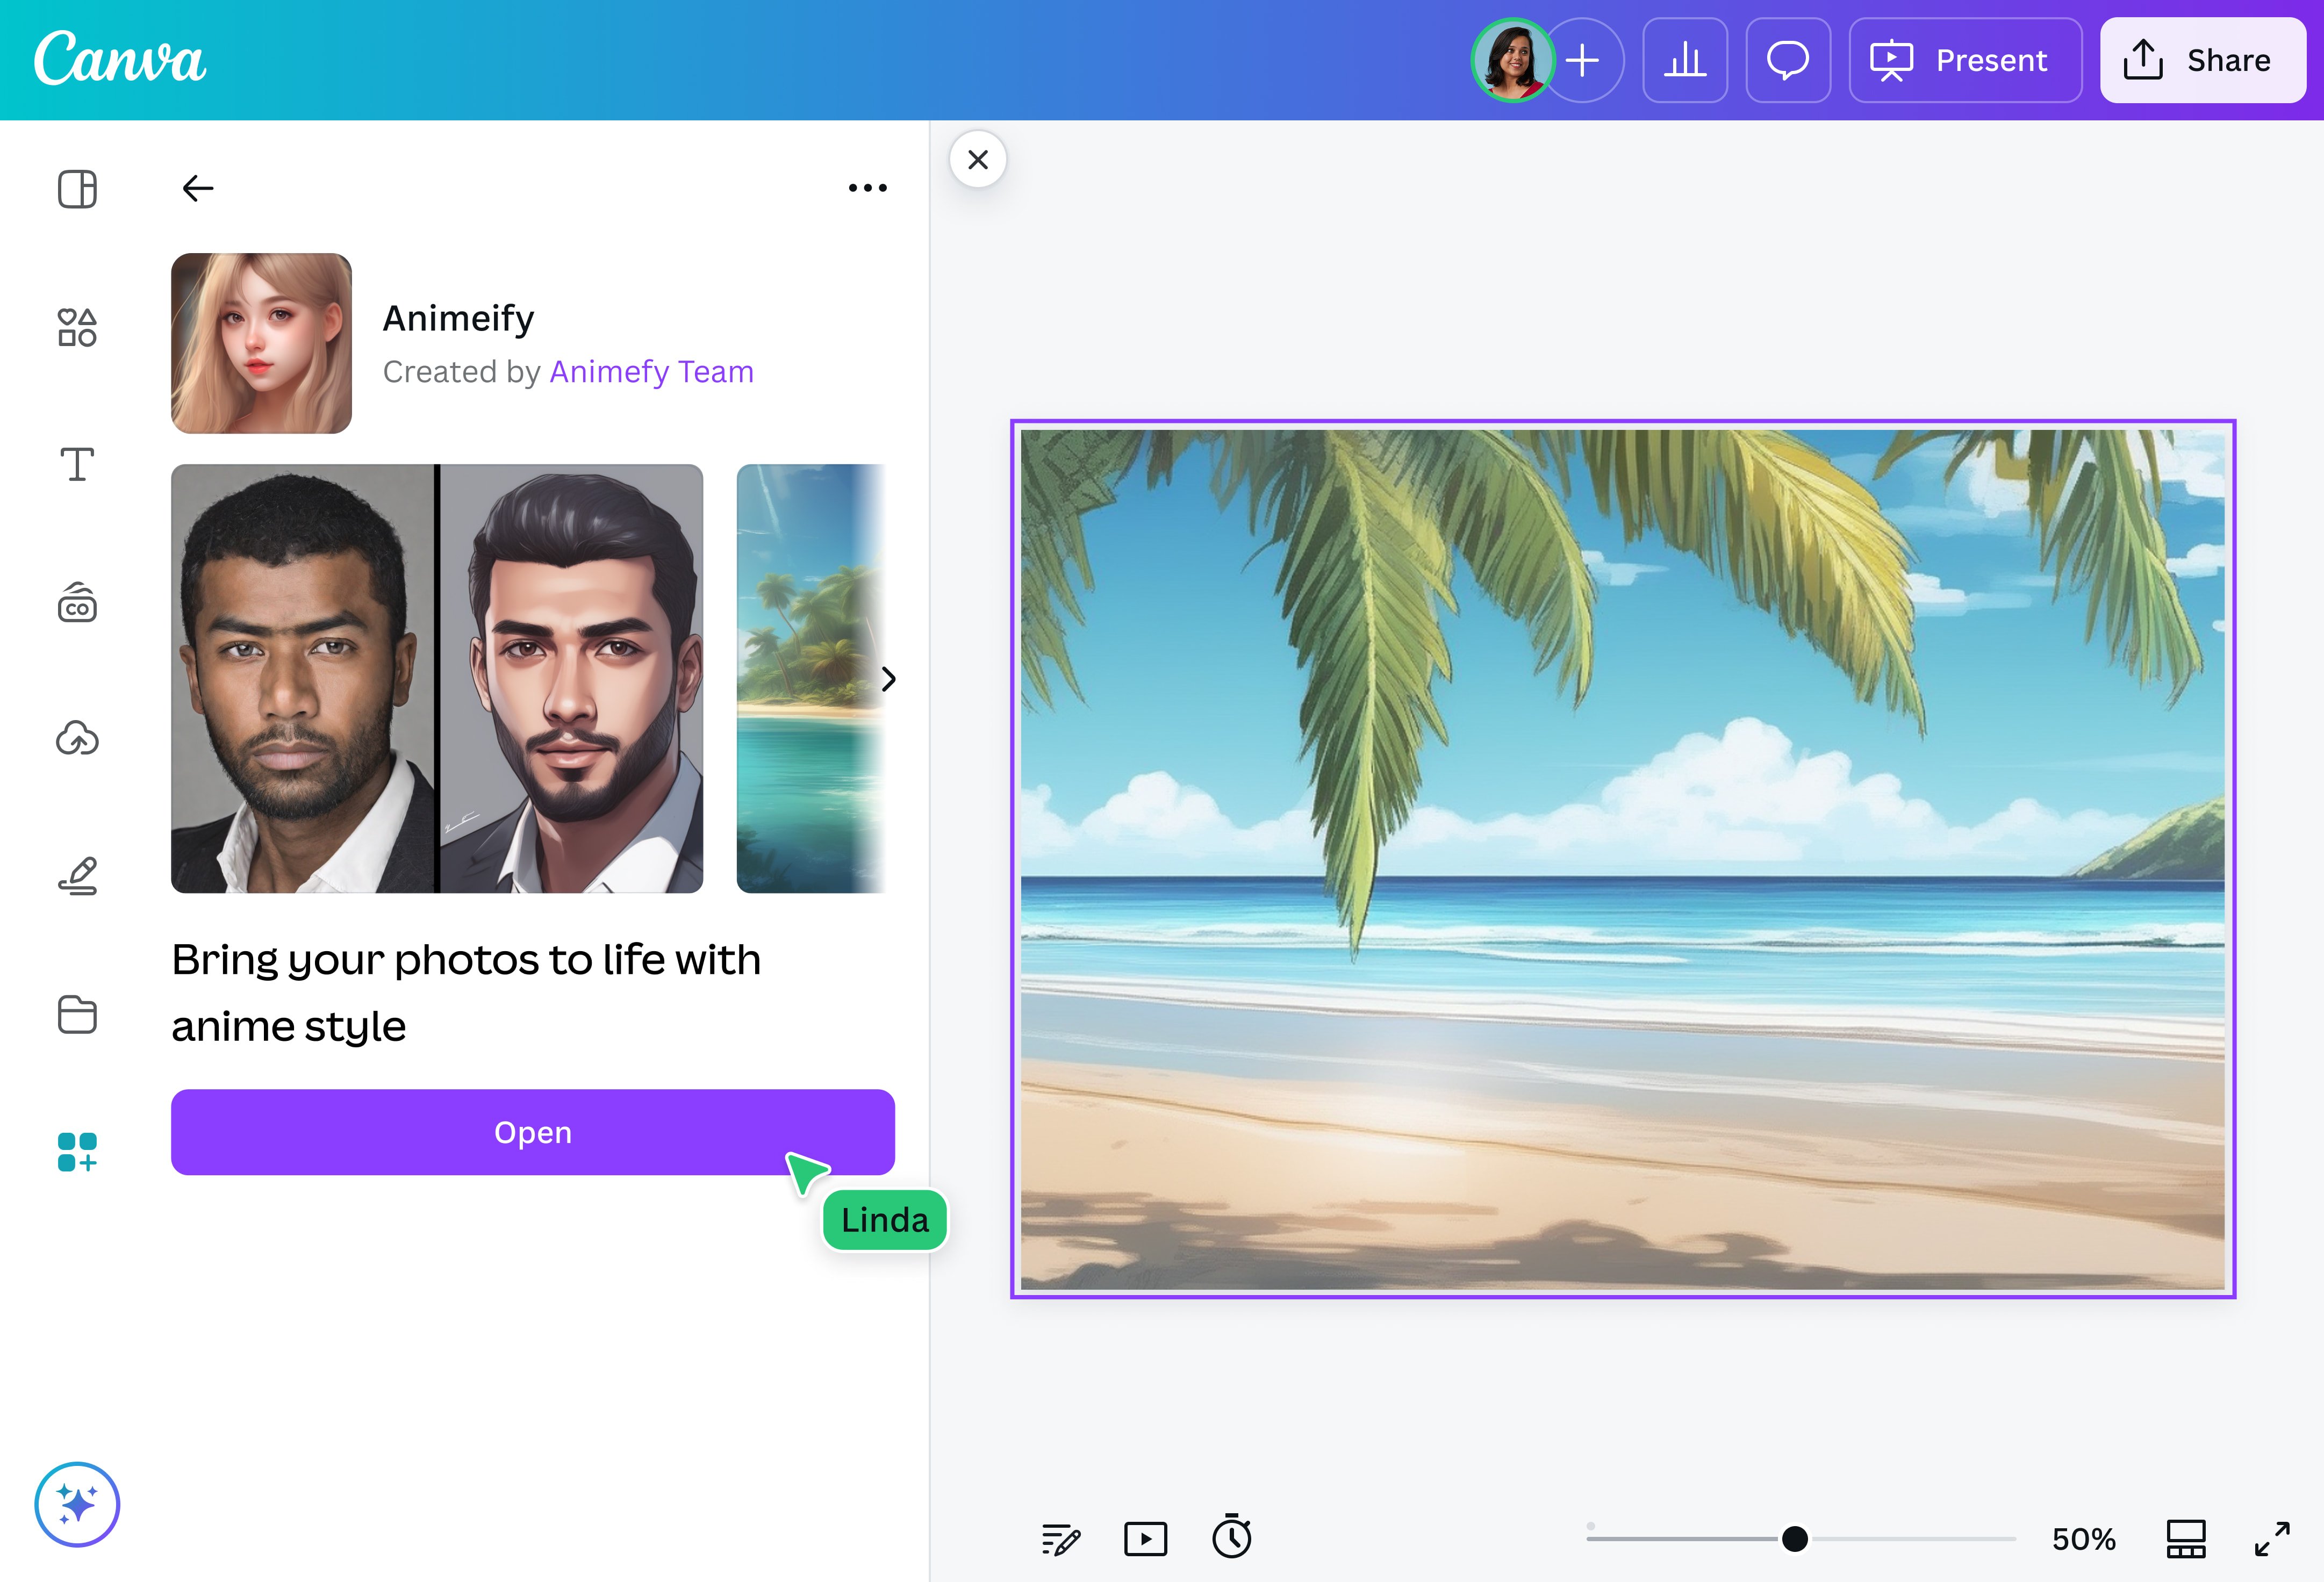Screen dimensions: 2324x1582
Task: Select the Text tool in the sidebar
Action: click(x=77, y=464)
